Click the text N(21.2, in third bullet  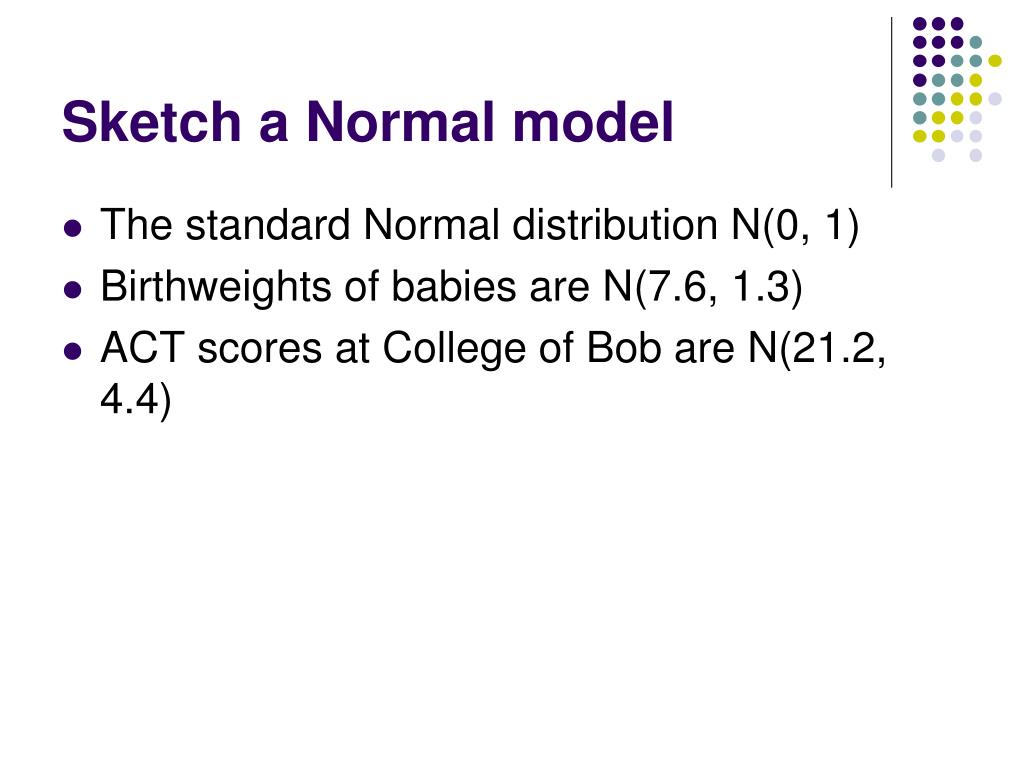point(818,349)
